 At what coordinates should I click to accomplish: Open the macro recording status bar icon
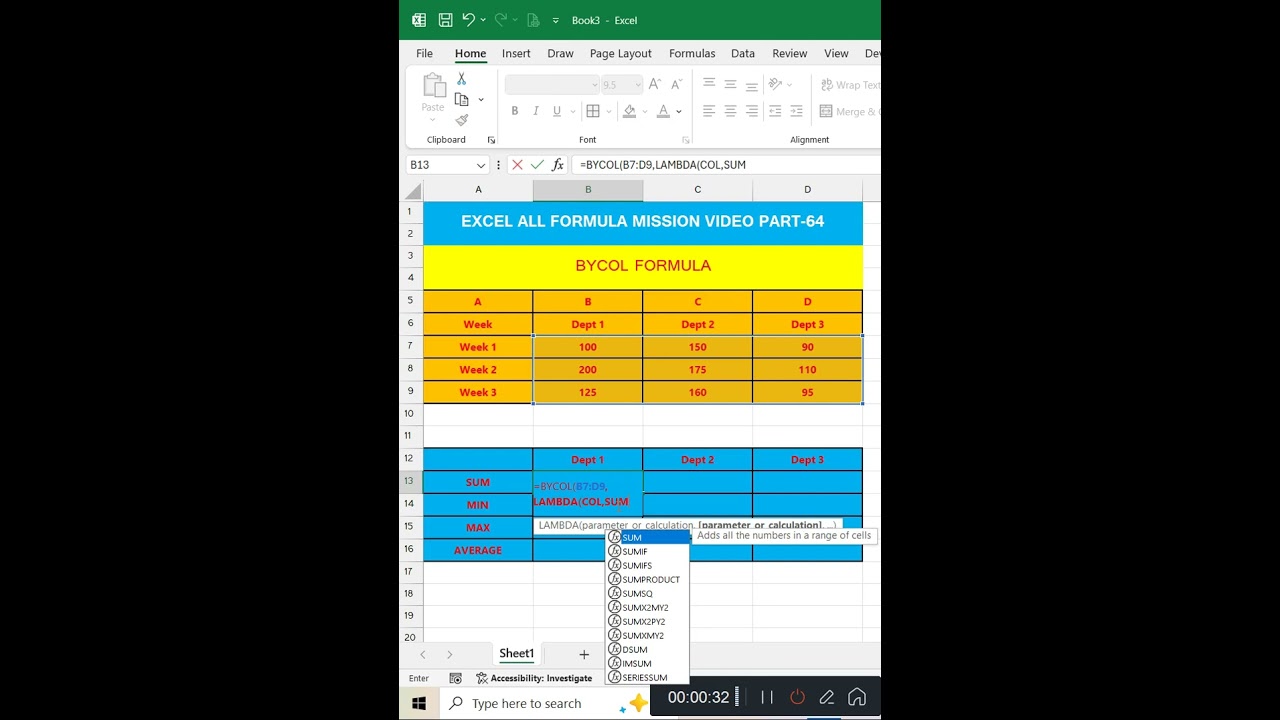456,678
